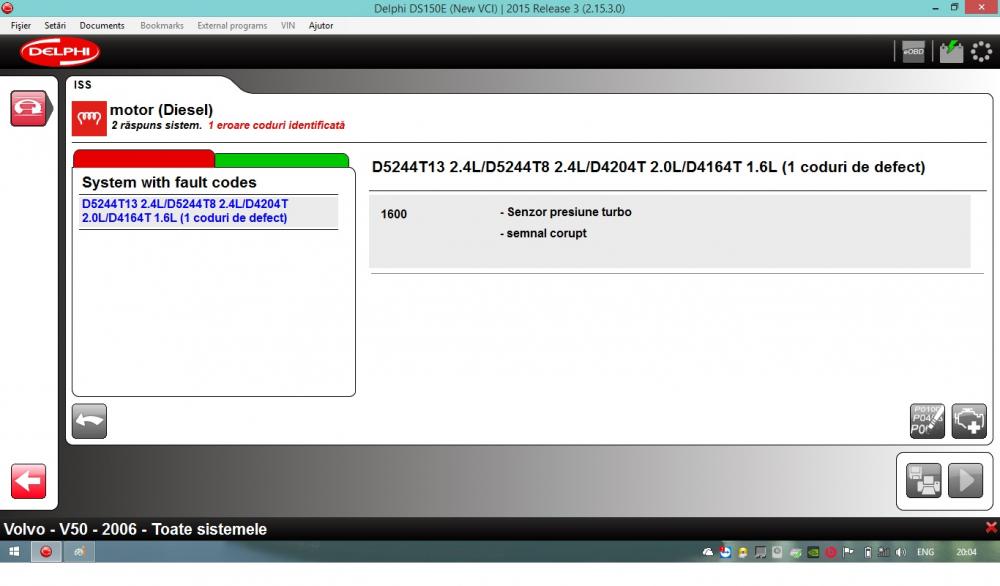
Task: Switch to the green no-faults tab
Action: [x=282, y=159]
